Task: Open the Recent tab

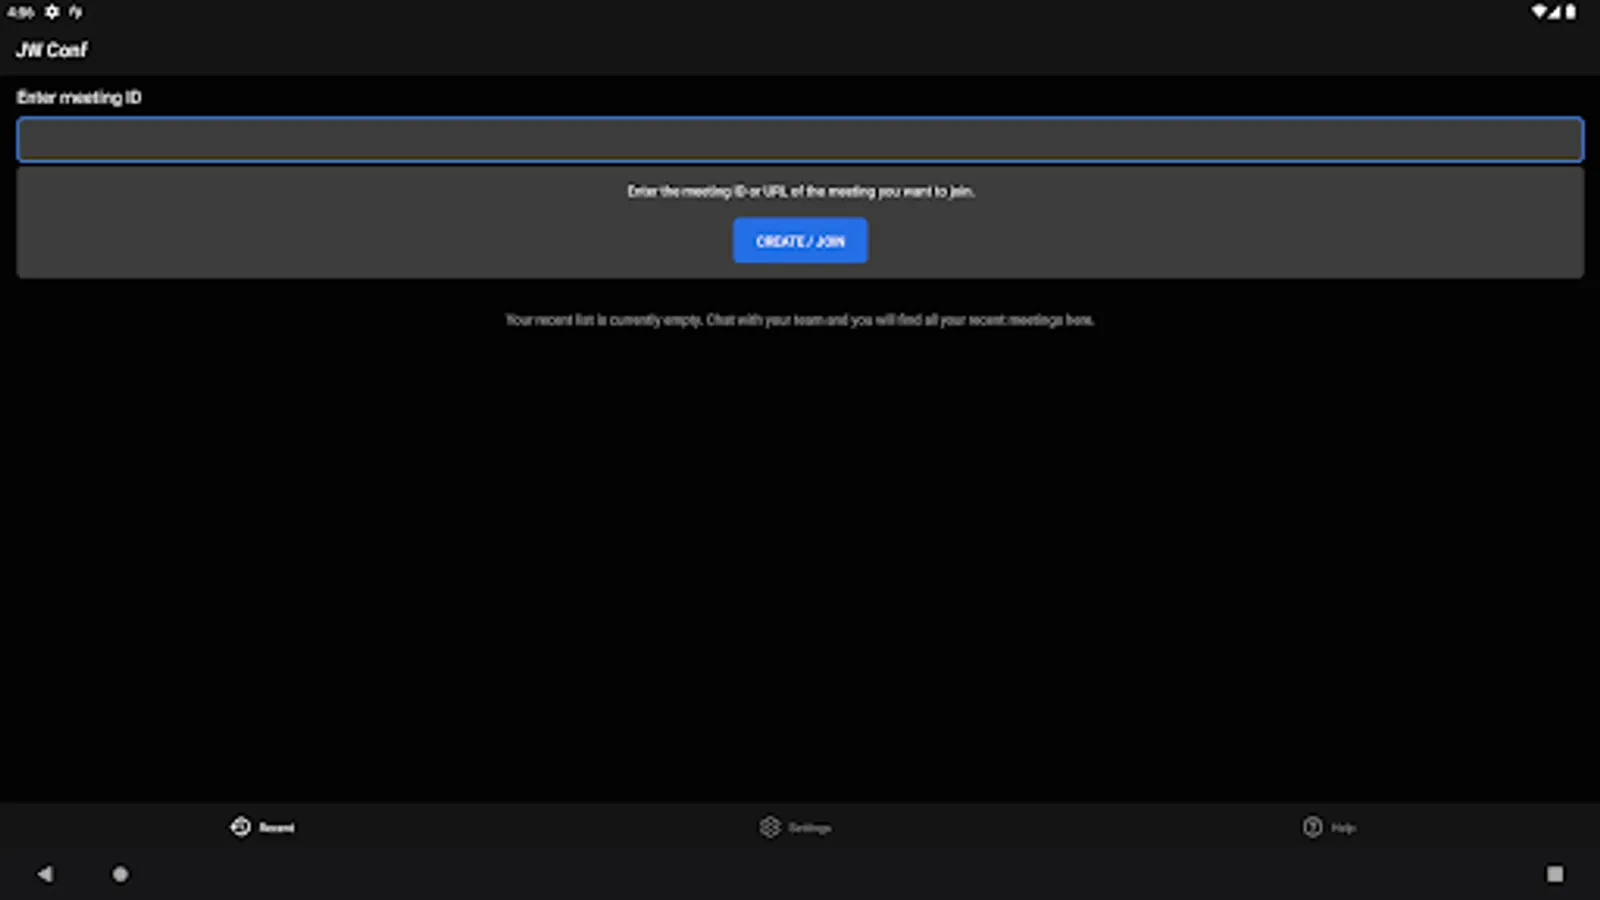Action: tap(263, 827)
